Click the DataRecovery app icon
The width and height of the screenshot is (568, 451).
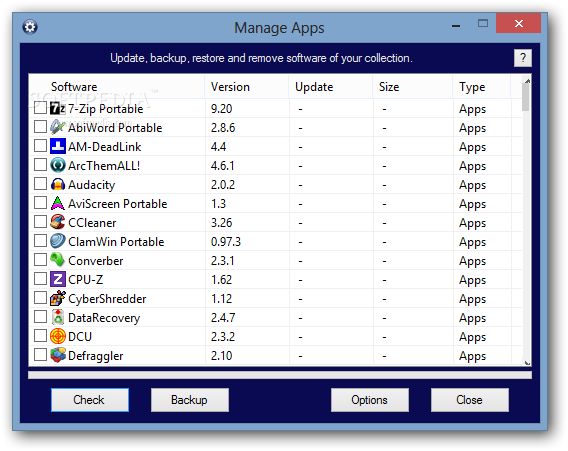[57, 317]
